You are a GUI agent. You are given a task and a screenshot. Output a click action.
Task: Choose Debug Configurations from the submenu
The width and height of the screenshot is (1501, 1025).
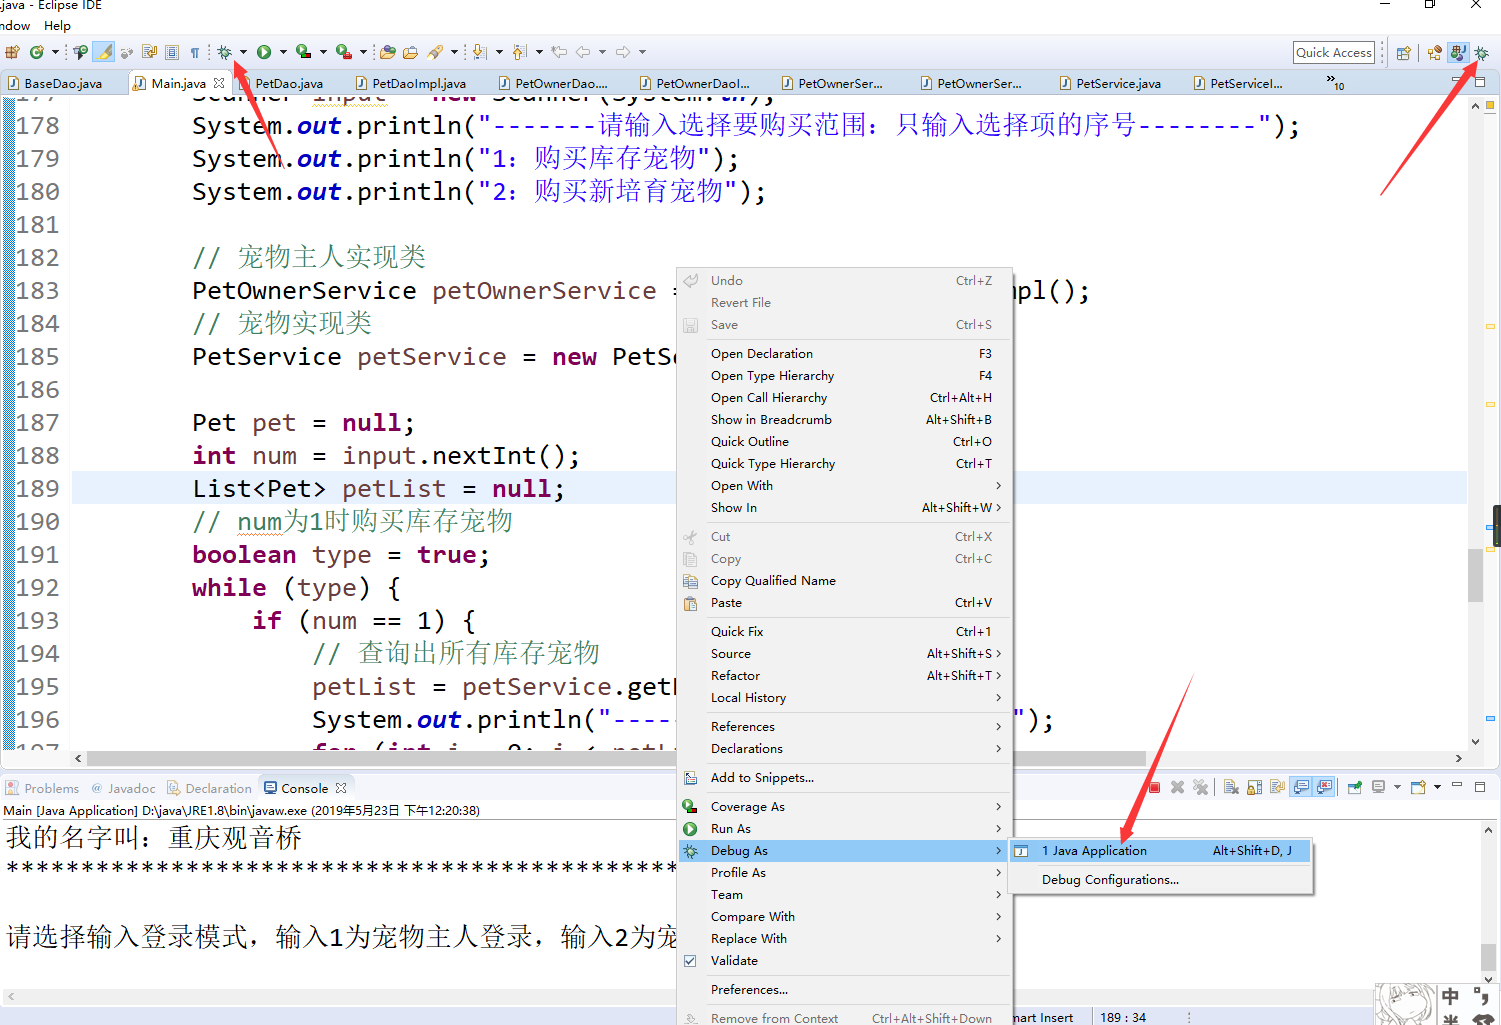pyautogui.click(x=1110, y=879)
